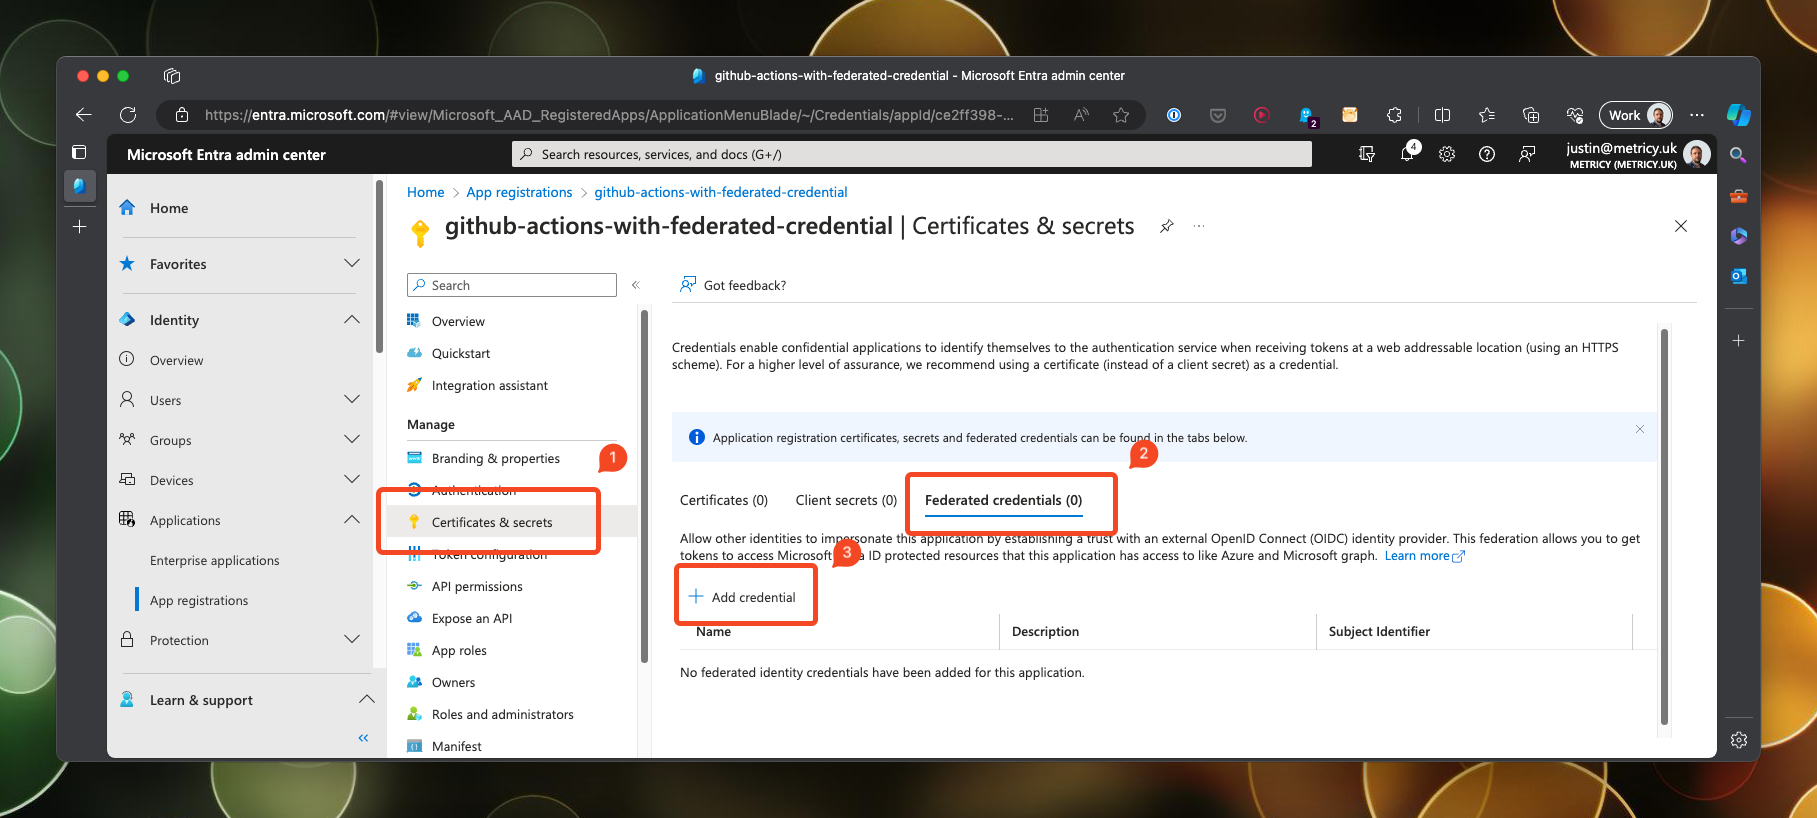This screenshot has width=1817, height=818.
Task: Go back with the browser back arrow
Action: pyautogui.click(x=84, y=115)
